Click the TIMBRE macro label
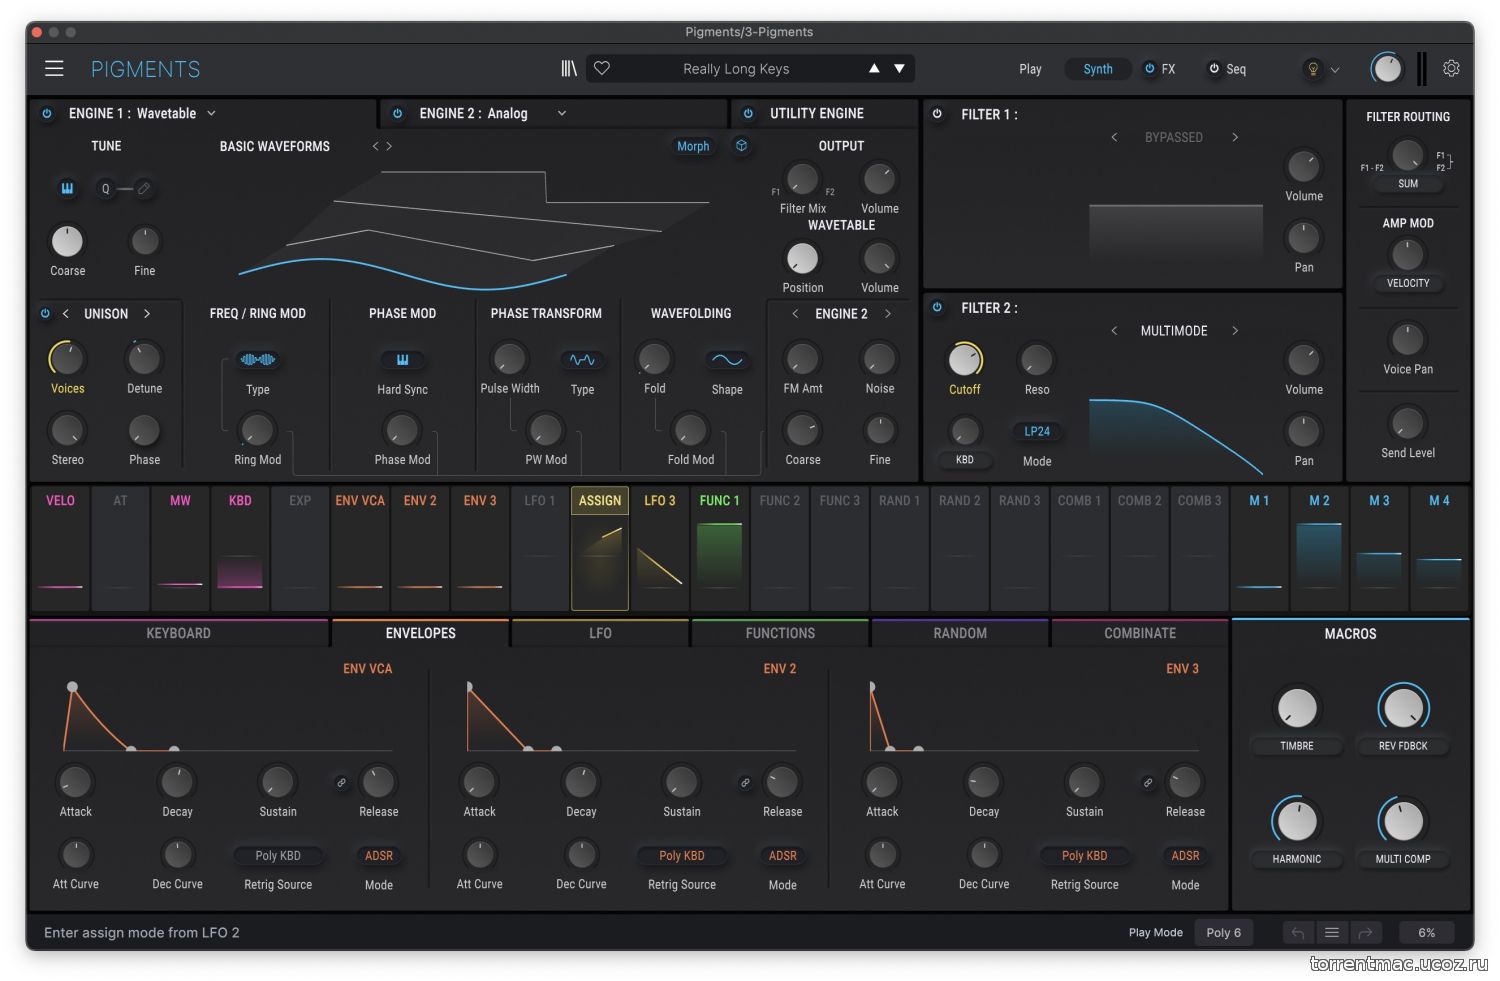1500x981 pixels. click(x=1297, y=746)
